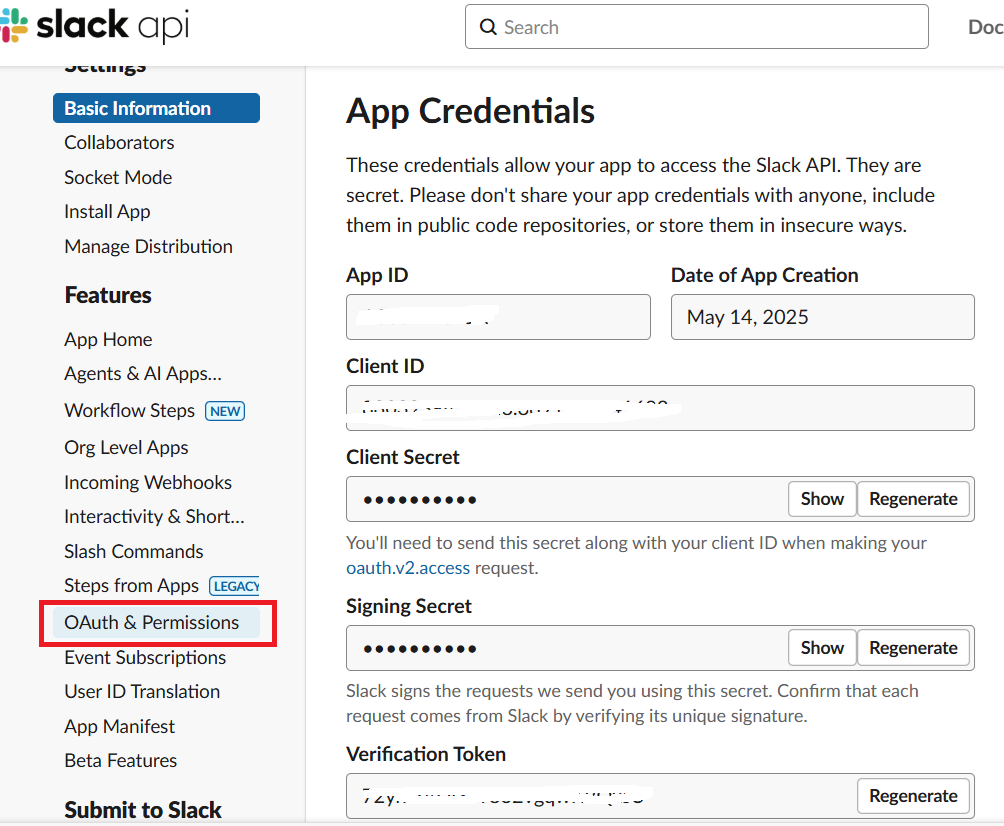This screenshot has width=1004, height=826.
Task: Click the Submit to Slack heading
Action: pyautogui.click(x=143, y=810)
